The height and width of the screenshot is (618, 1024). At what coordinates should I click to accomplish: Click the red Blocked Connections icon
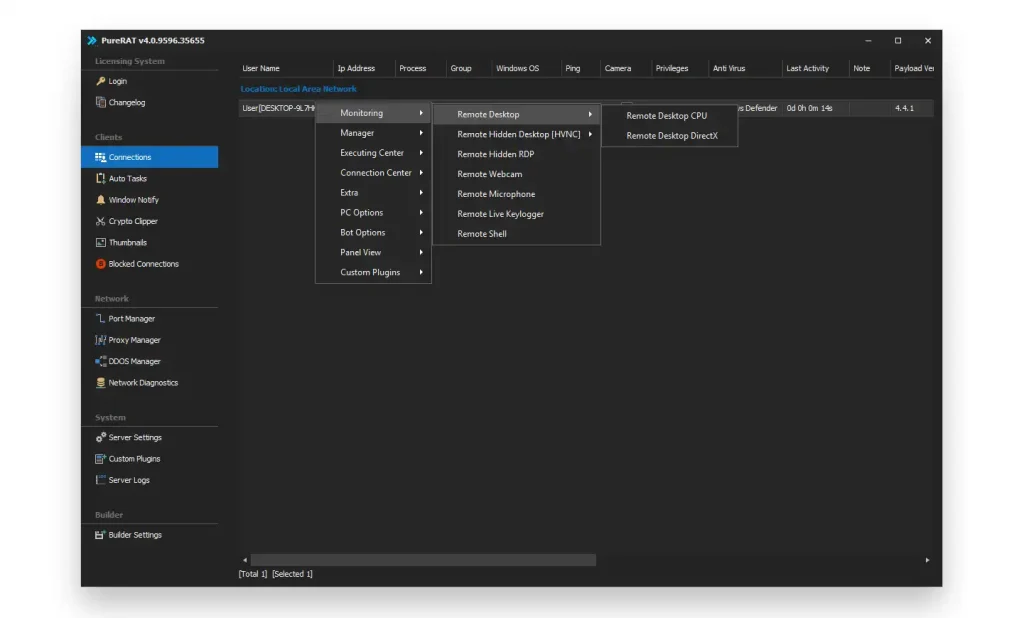(100, 264)
